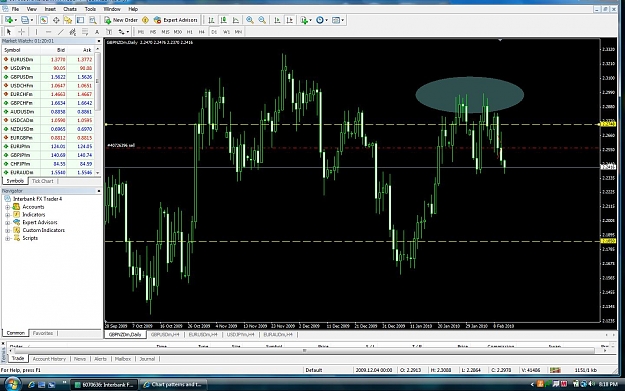Open the Periods clock icon
The width and height of the screenshot is (625, 391).
[320, 20]
